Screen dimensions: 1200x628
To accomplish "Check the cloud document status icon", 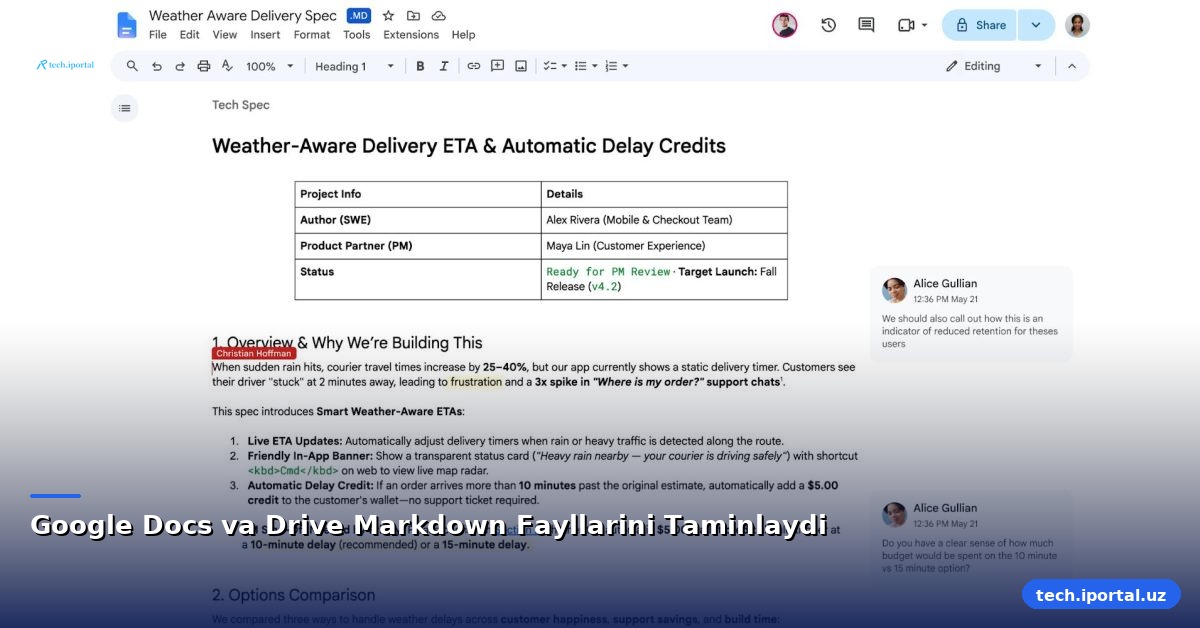I will (438, 16).
